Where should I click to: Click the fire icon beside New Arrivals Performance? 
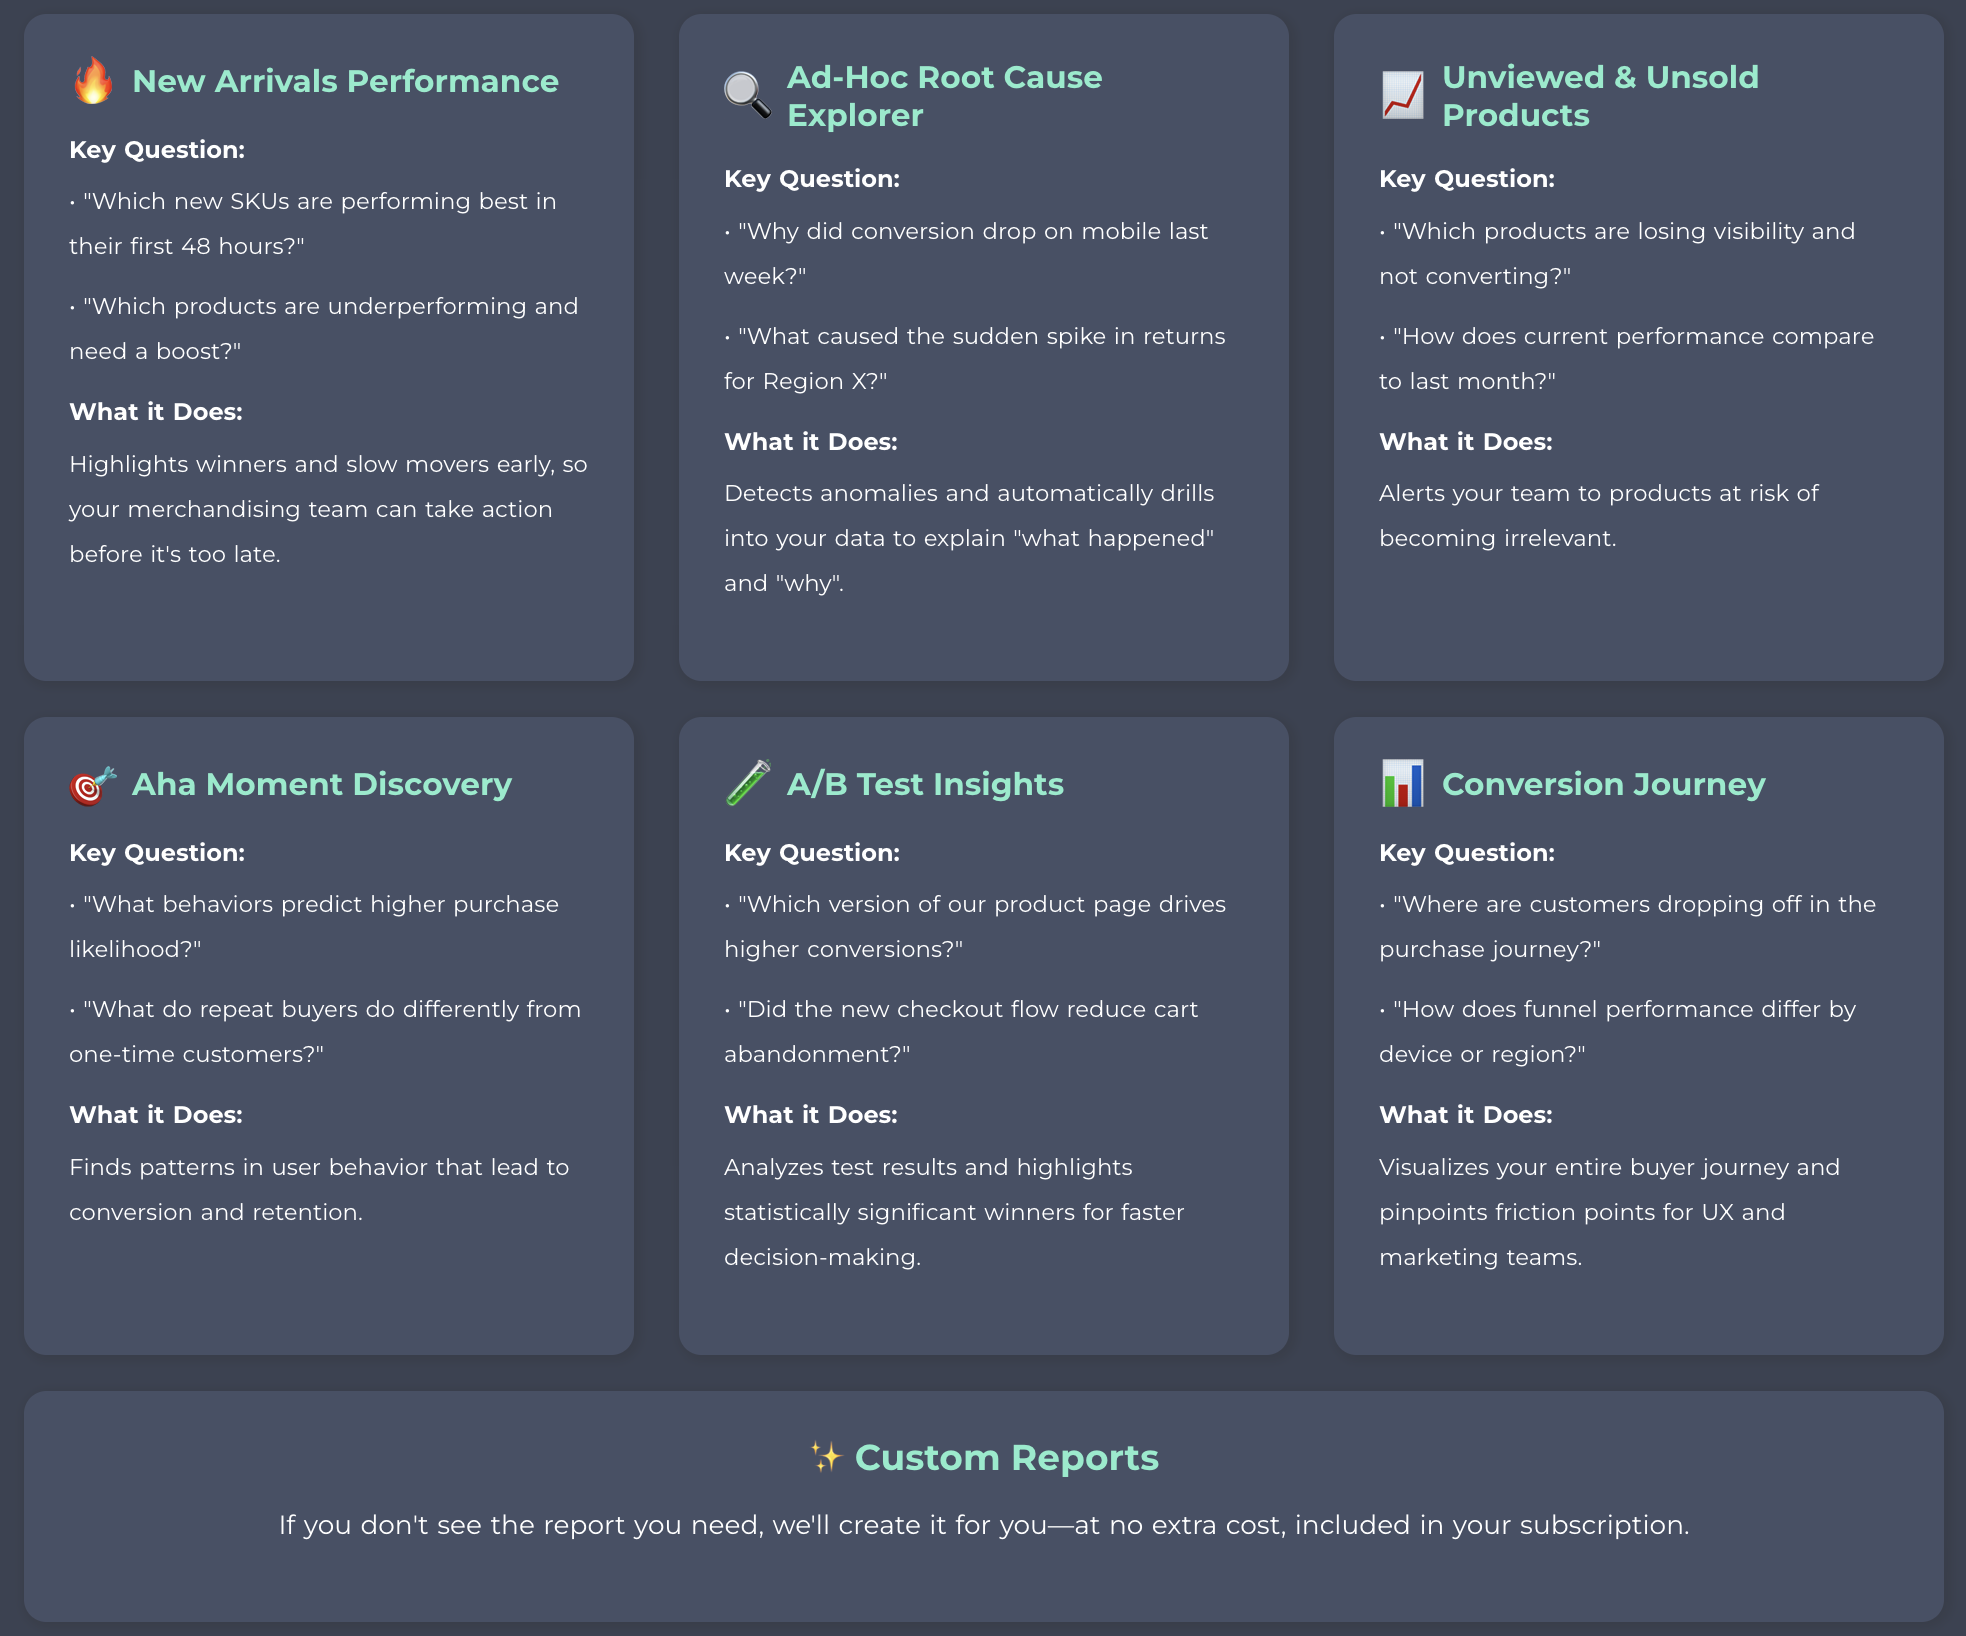tap(93, 81)
